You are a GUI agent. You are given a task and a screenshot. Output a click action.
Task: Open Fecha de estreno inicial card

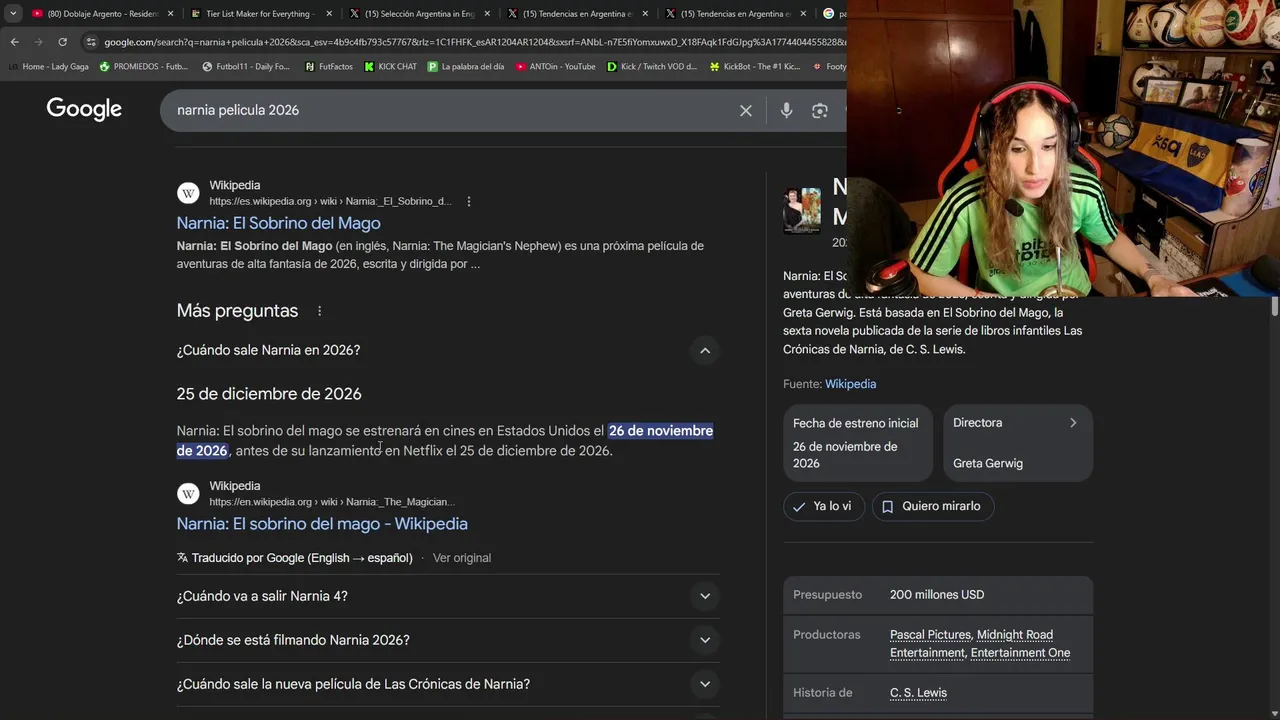coord(858,442)
